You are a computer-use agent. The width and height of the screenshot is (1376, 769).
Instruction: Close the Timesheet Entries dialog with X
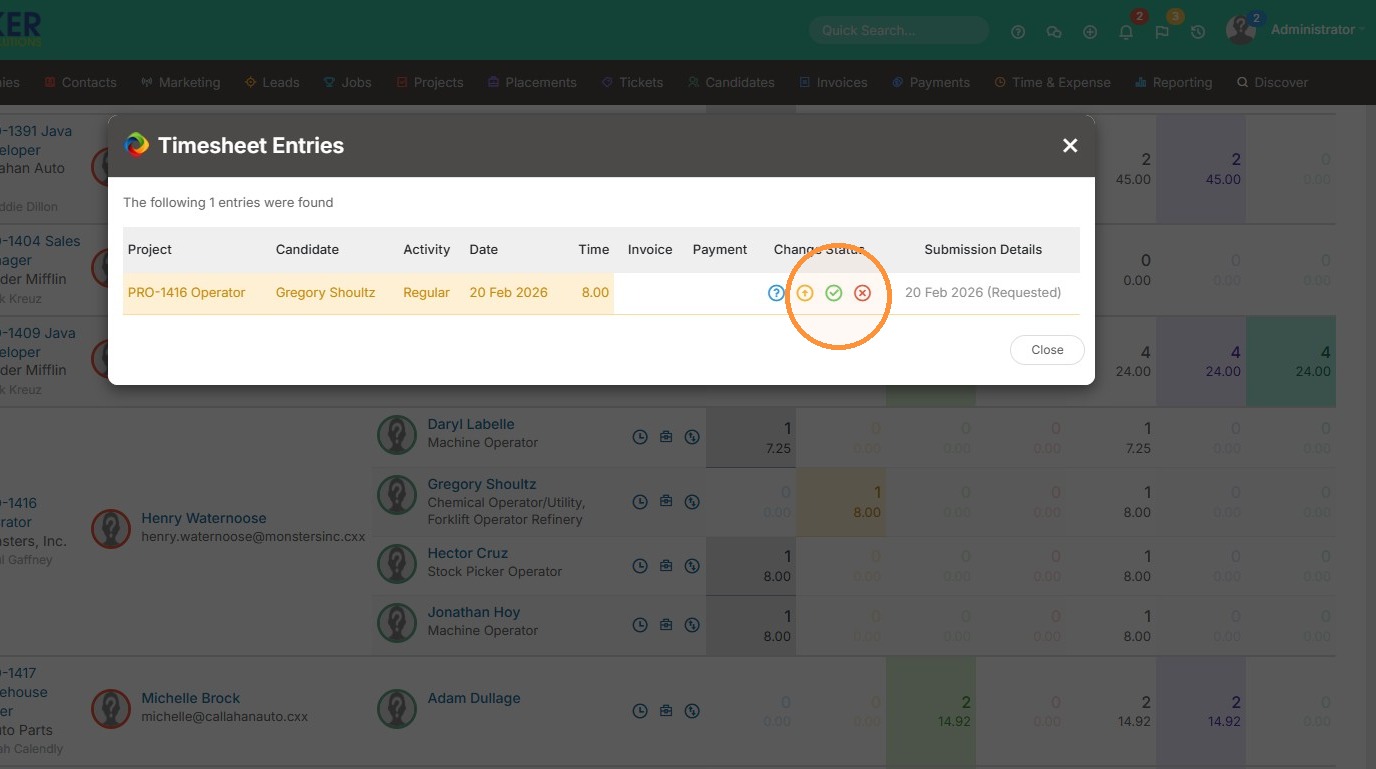click(1070, 146)
